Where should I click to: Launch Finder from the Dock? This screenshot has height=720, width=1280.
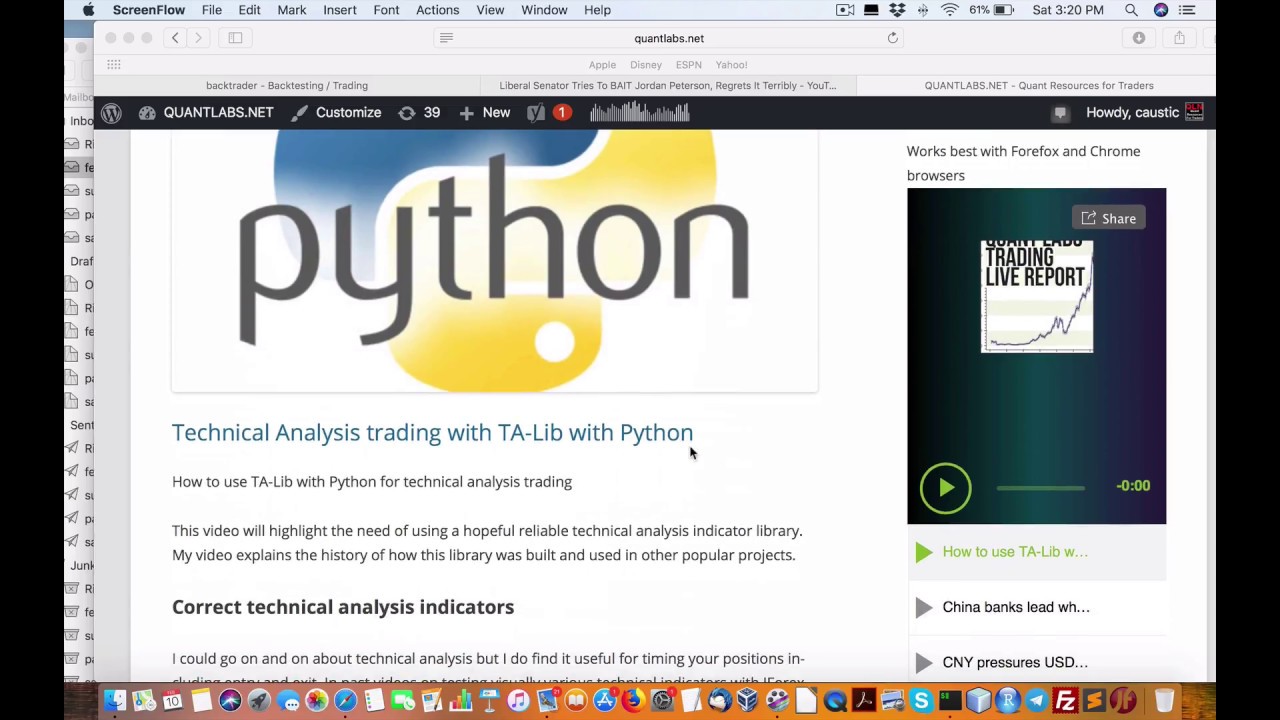pyautogui.click(x=115, y=701)
